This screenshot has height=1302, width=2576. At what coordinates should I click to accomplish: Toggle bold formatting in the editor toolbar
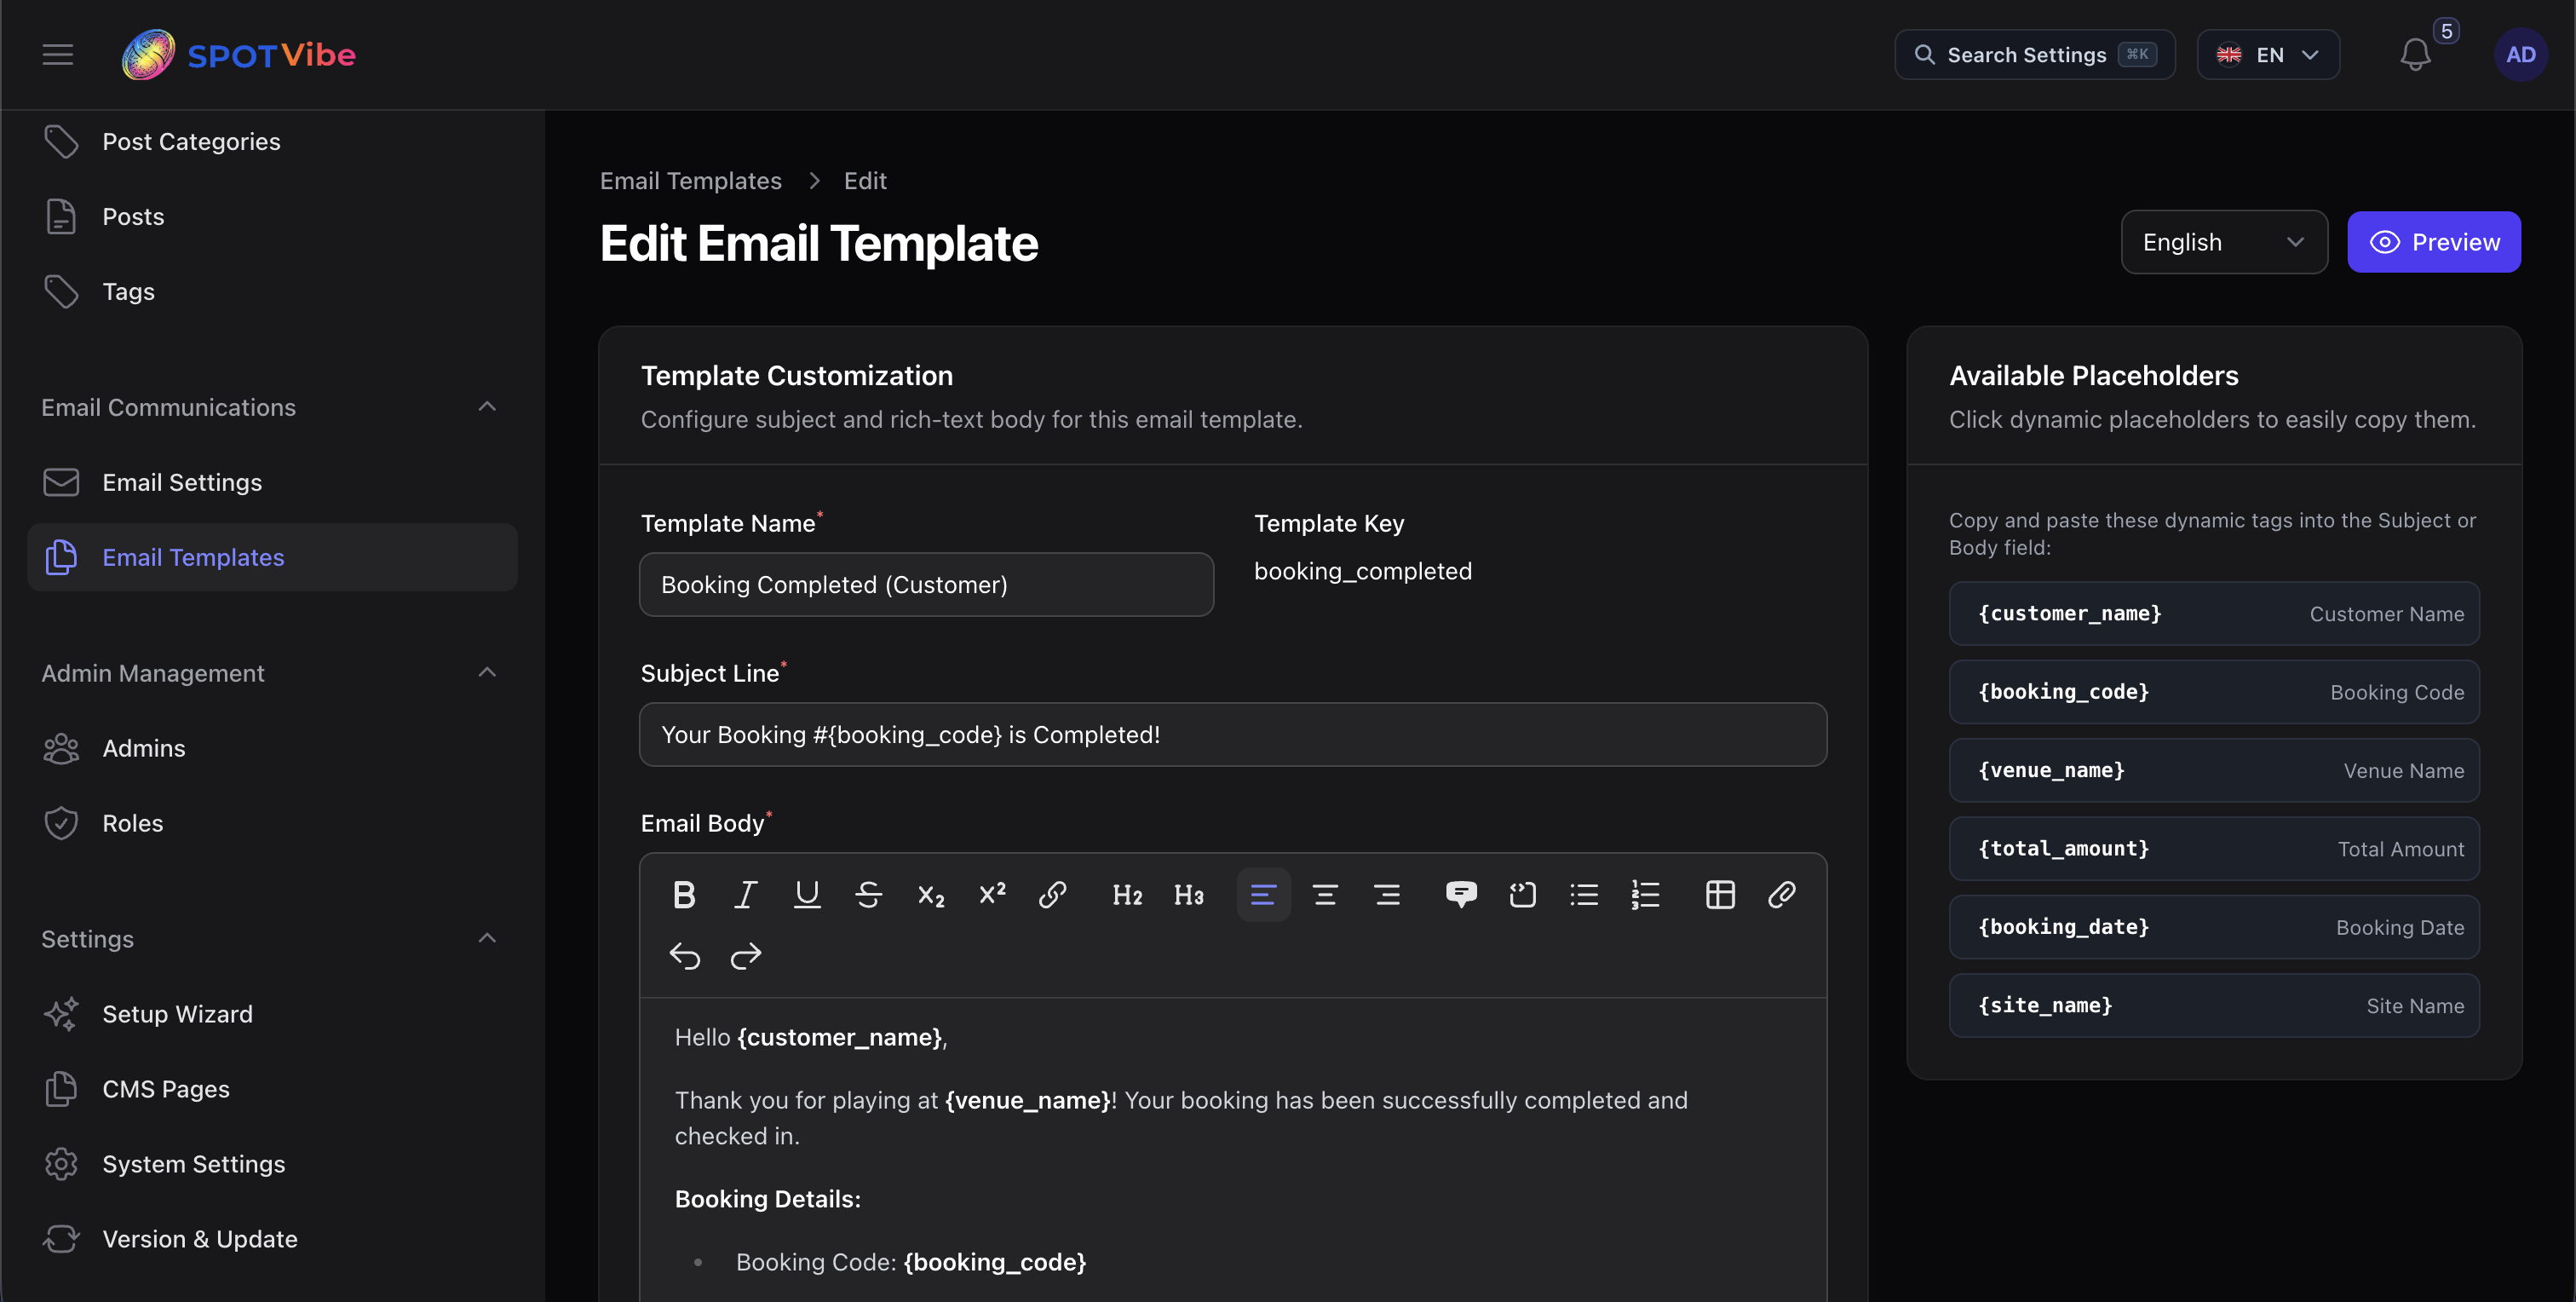coord(684,894)
